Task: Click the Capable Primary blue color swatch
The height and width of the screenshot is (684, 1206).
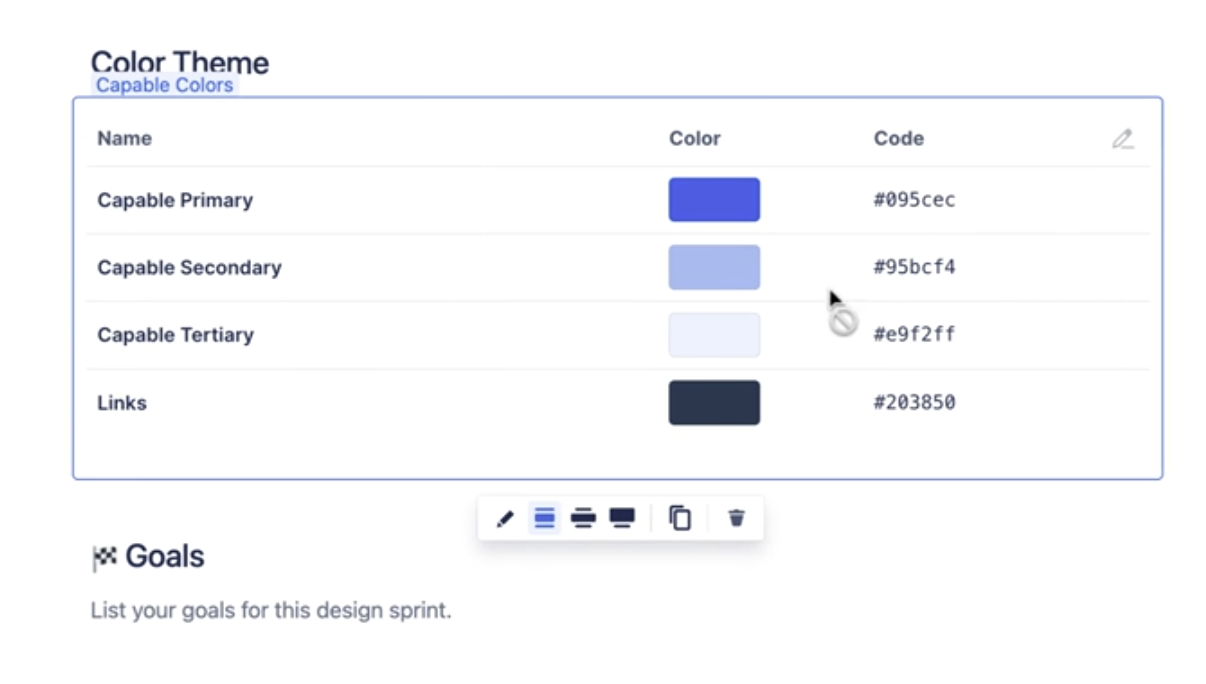Action: pyautogui.click(x=714, y=200)
